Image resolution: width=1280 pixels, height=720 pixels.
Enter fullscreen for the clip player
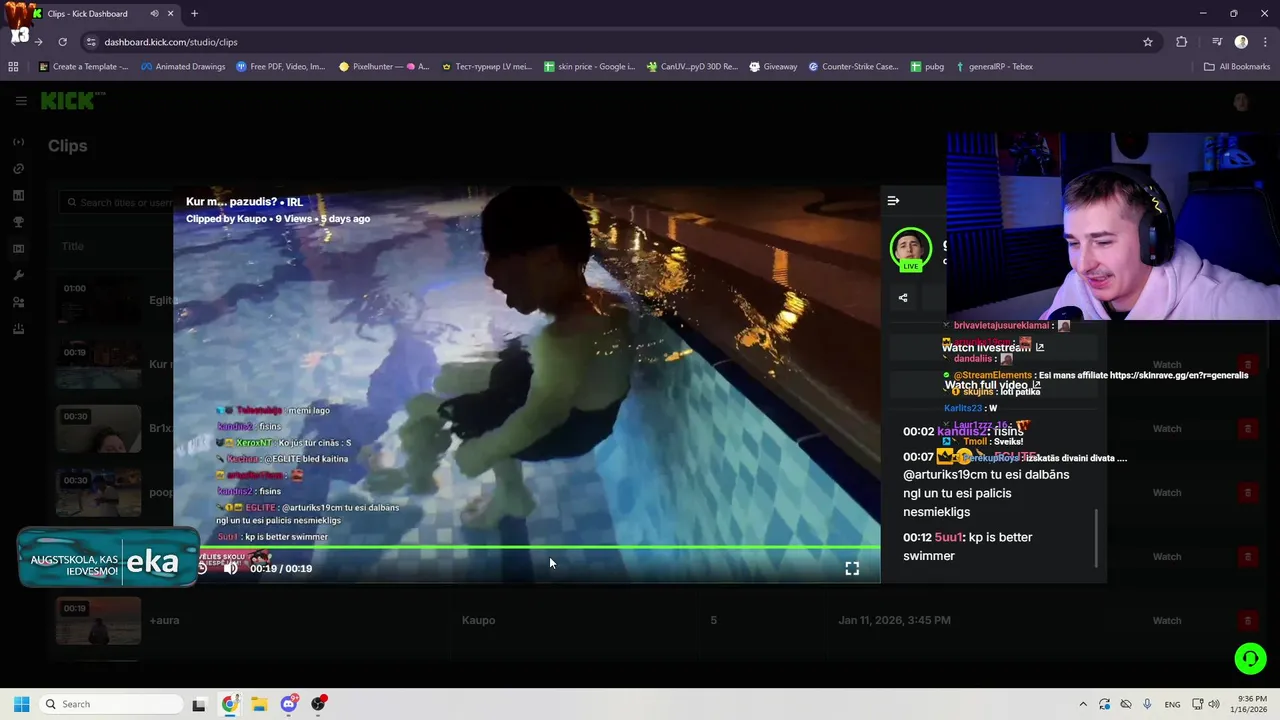pos(852,568)
